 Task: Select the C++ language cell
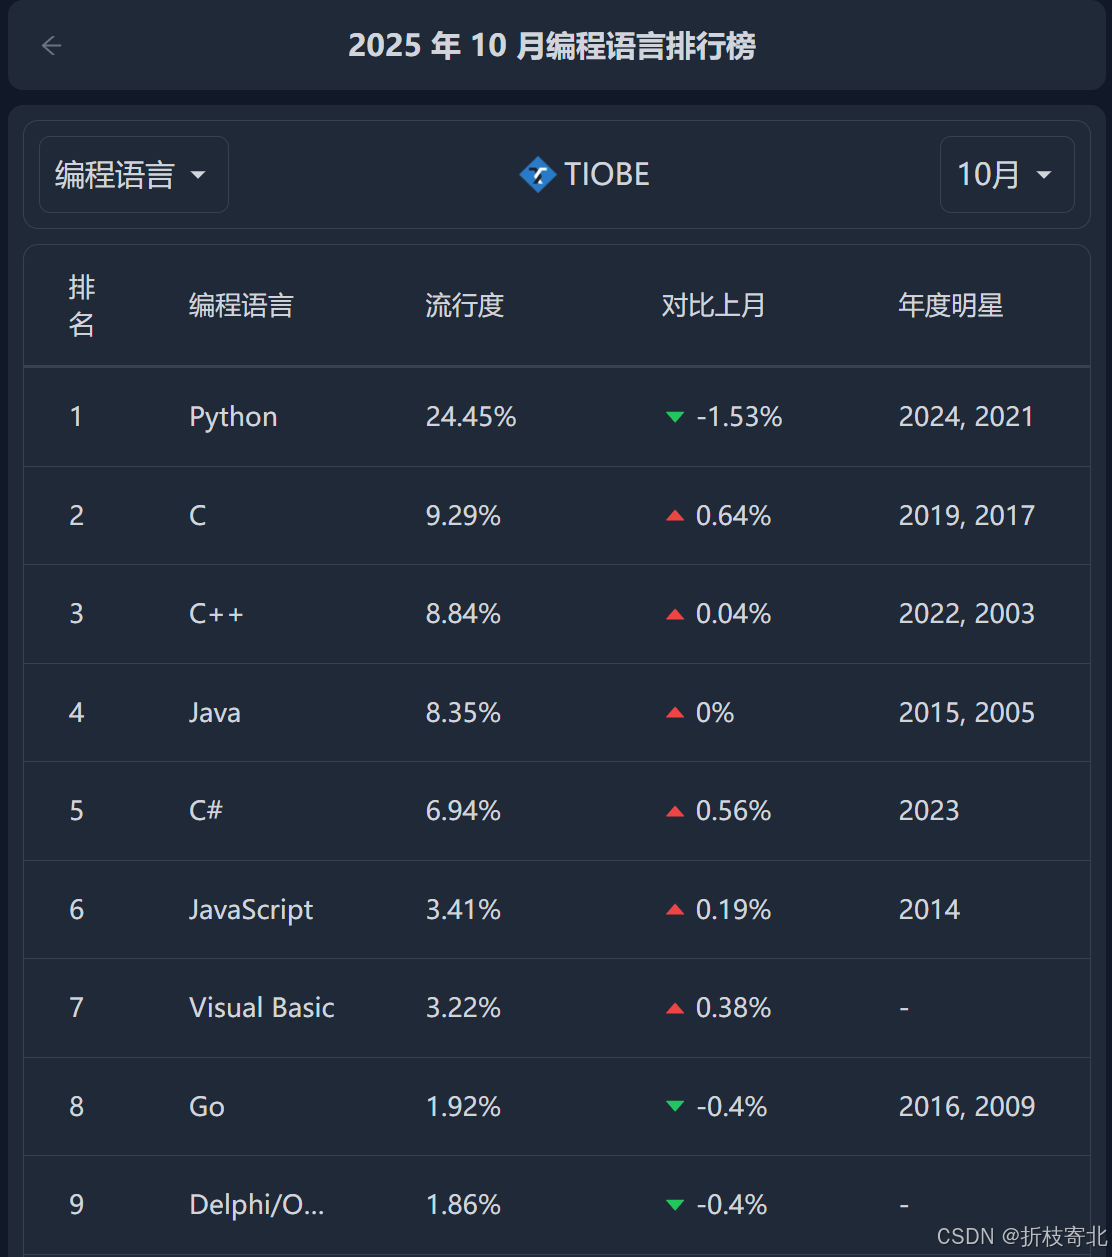[217, 614]
